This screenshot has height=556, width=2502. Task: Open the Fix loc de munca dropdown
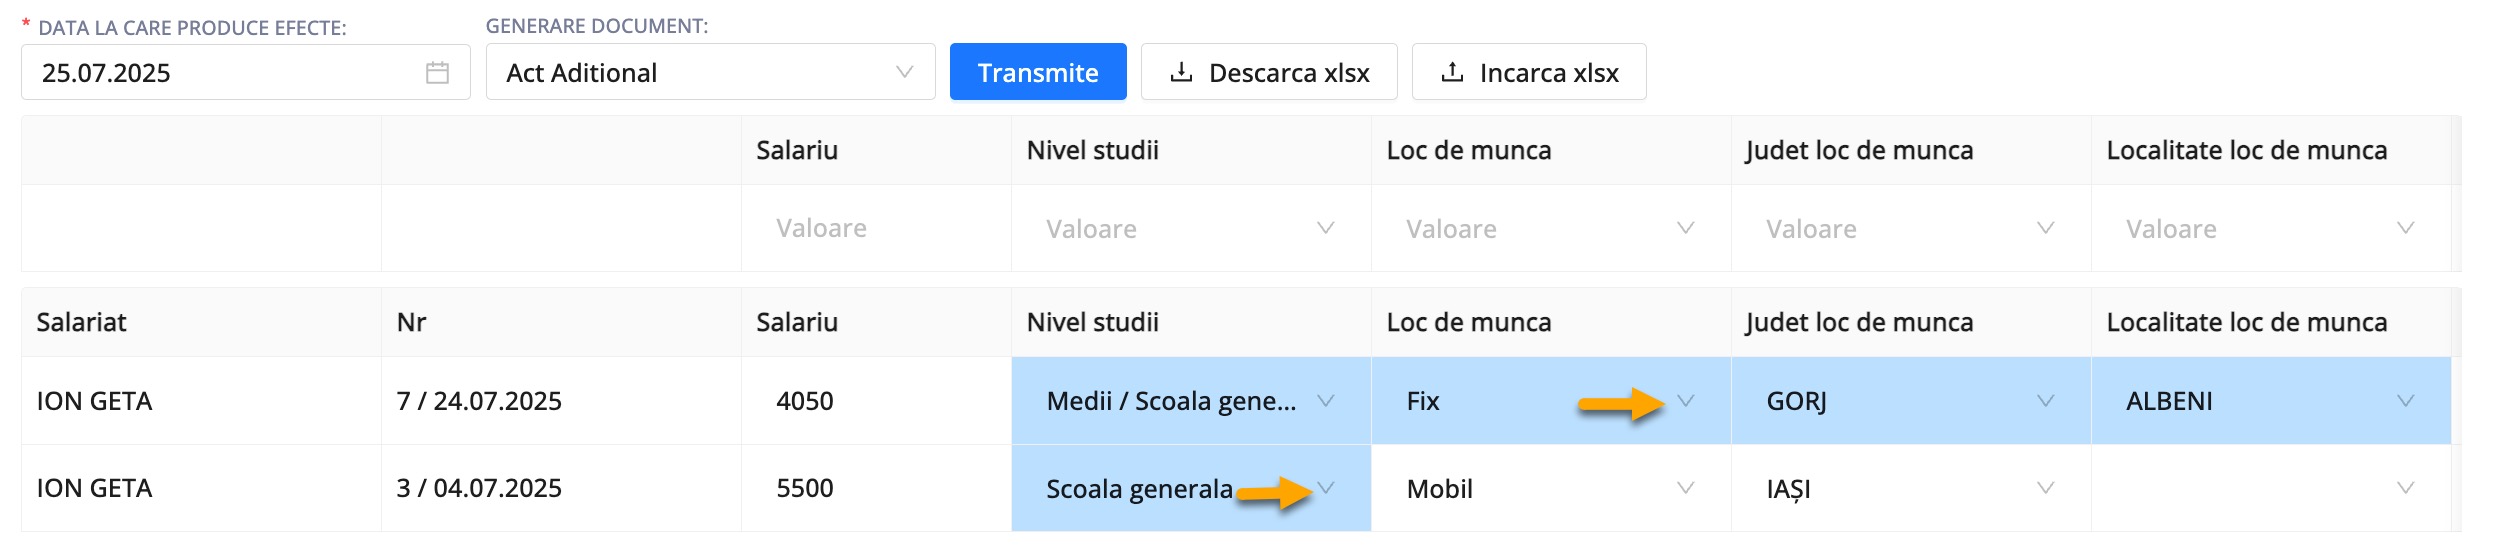click(x=1551, y=401)
